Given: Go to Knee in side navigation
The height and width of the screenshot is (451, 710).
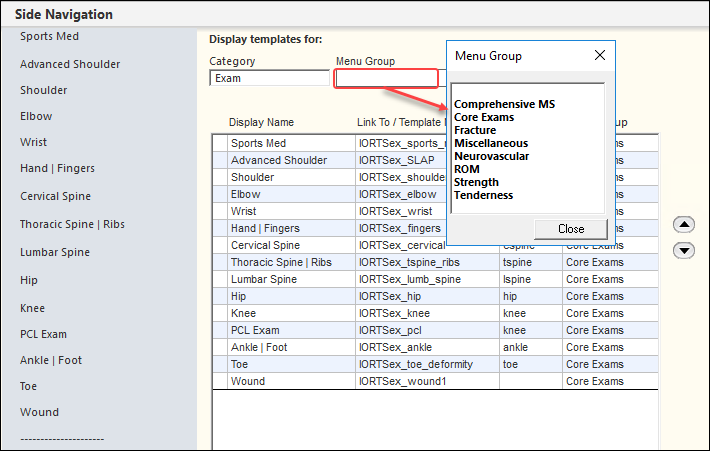Looking at the screenshot, I should click(x=32, y=308).
